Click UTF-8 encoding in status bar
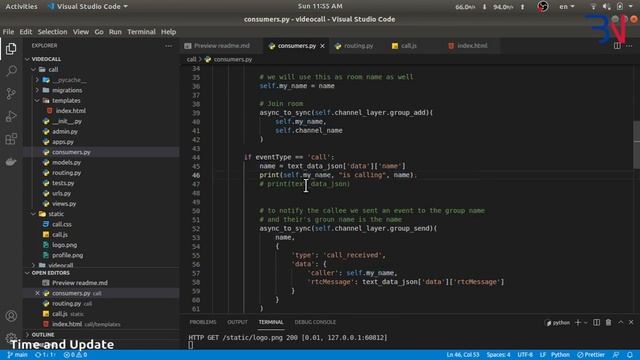Screen dimensions: 640x360 pyautogui.click(x=524, y=355)
